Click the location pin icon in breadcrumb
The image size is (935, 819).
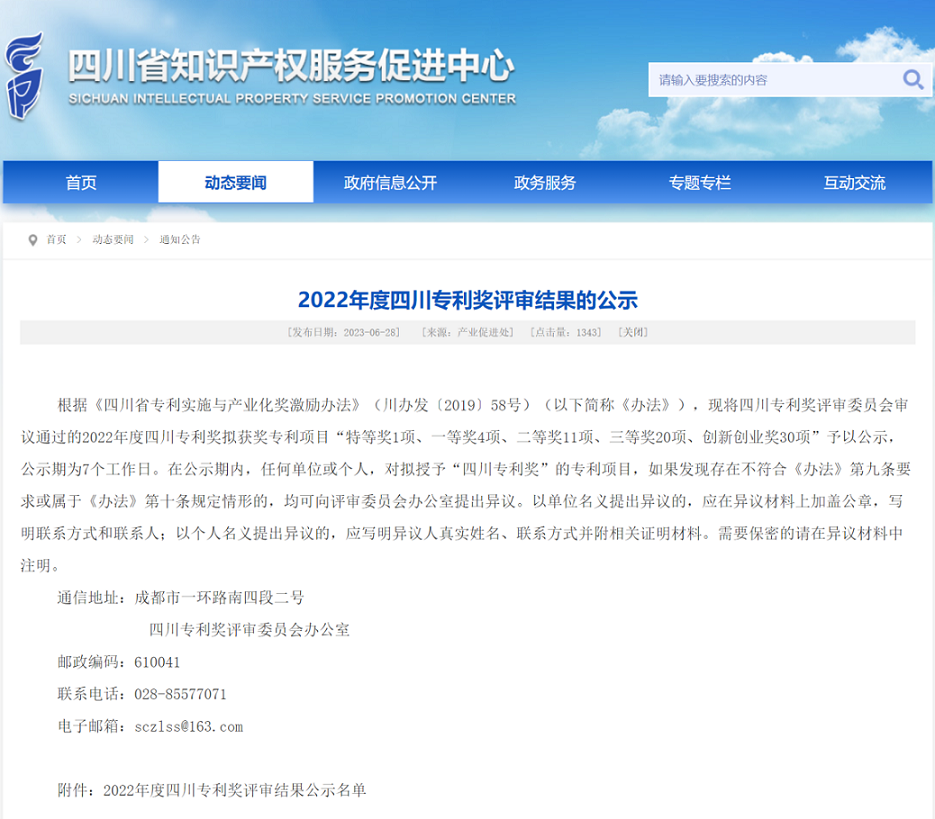33,240
